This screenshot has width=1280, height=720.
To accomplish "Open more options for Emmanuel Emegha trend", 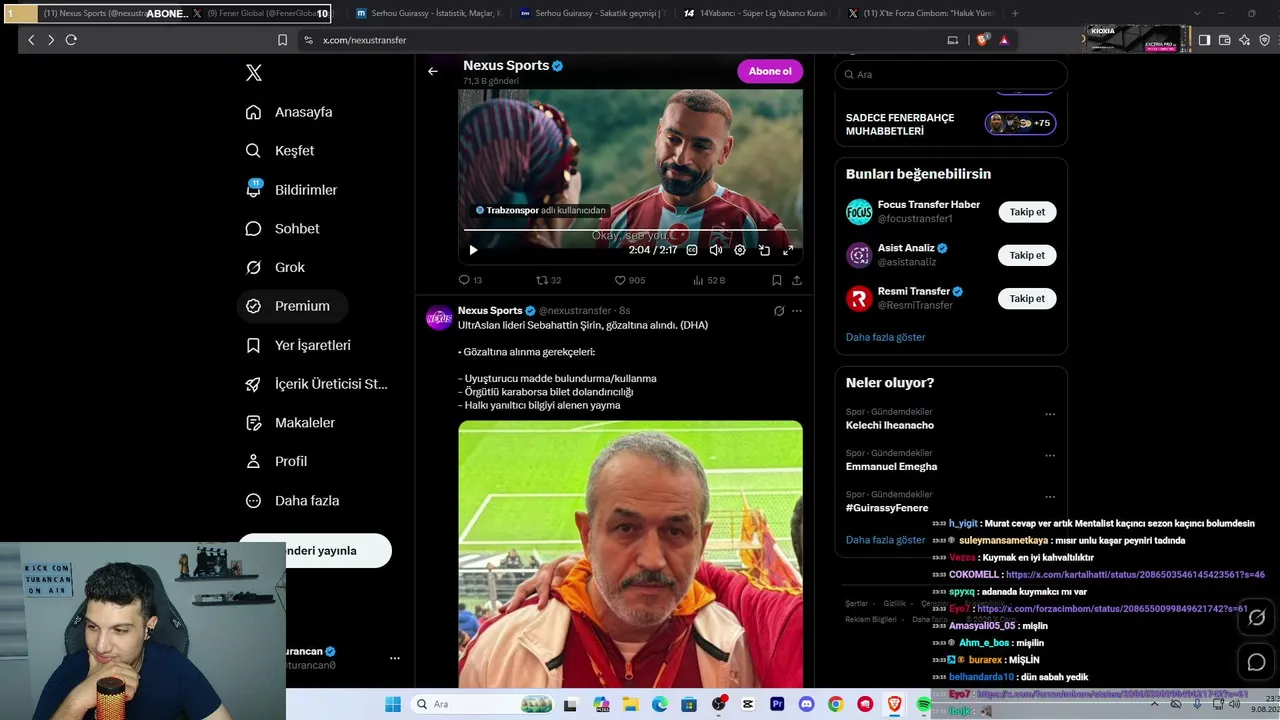I will coord(1050,456).
